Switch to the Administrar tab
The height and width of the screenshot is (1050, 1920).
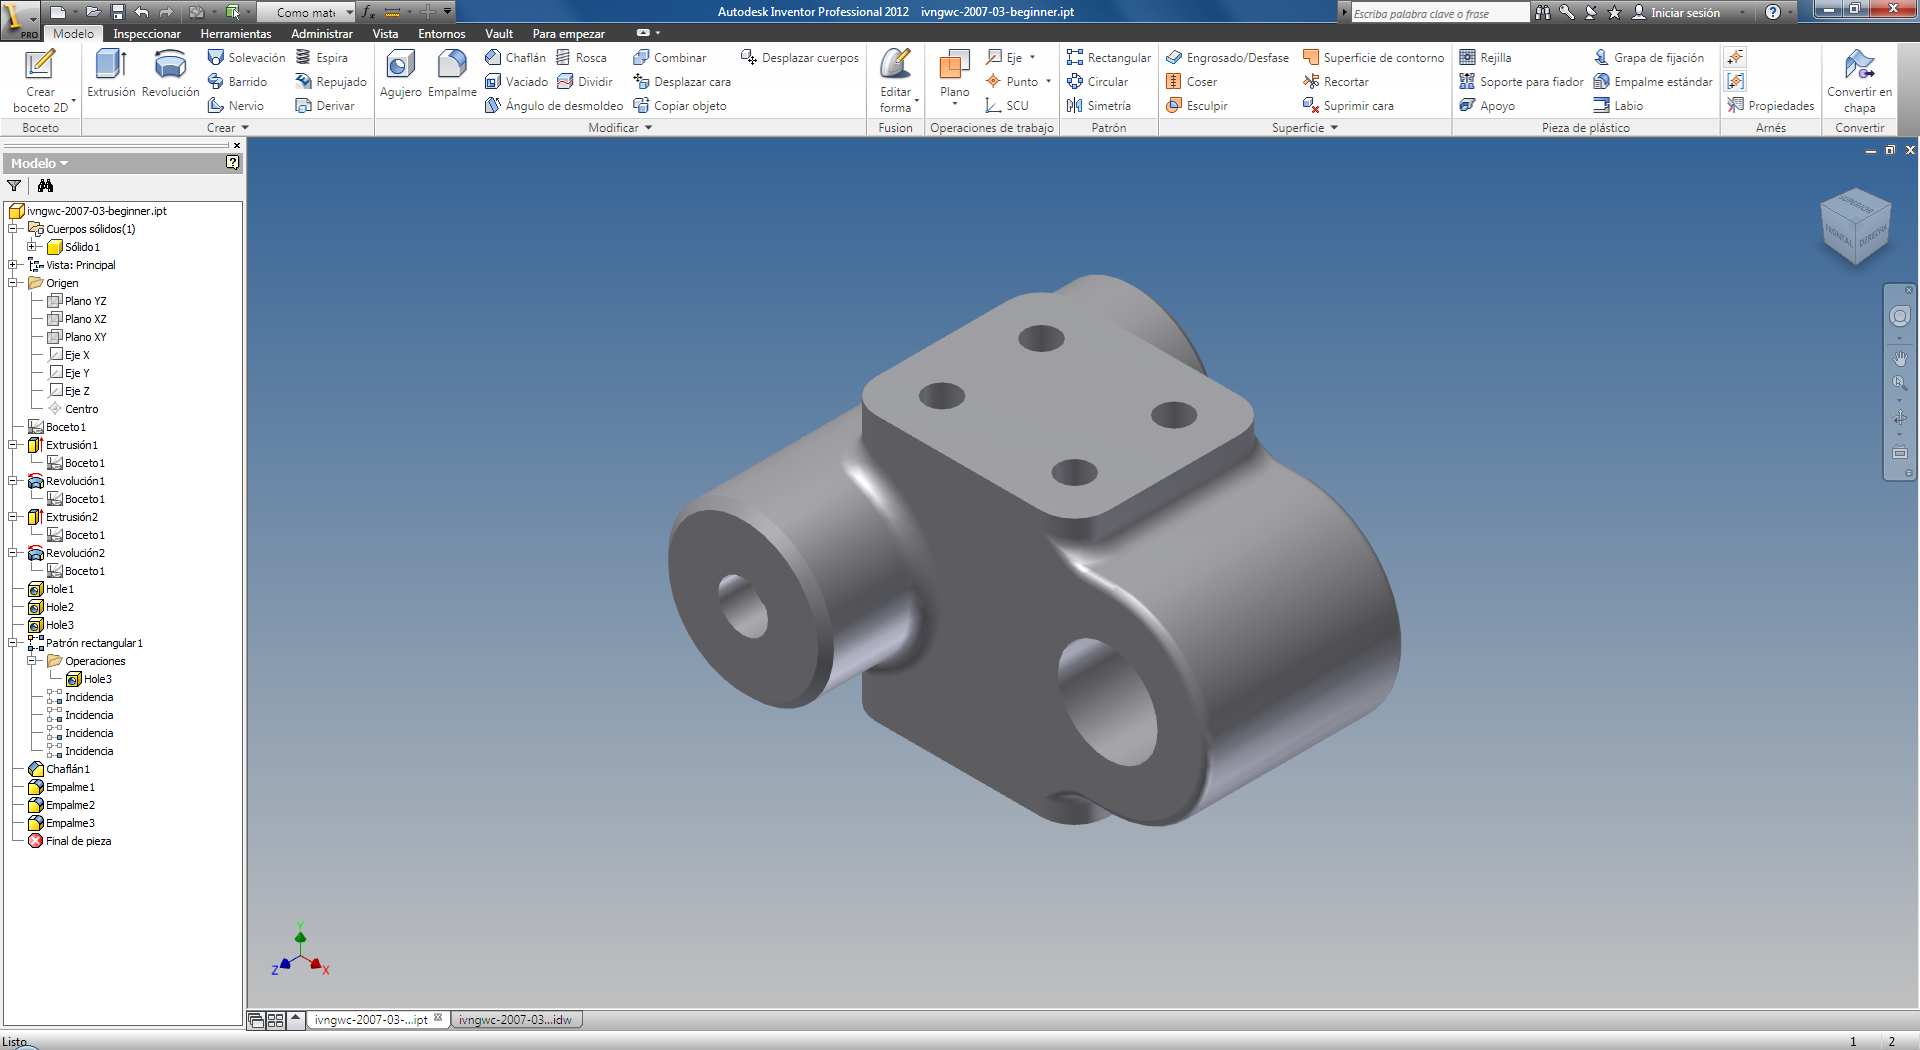click(x=322, y=33)
